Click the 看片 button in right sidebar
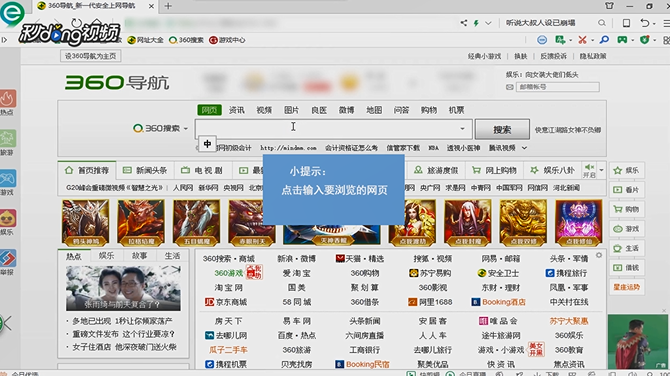The height and width of the screenshot is (376, 670). pos(627,190)
